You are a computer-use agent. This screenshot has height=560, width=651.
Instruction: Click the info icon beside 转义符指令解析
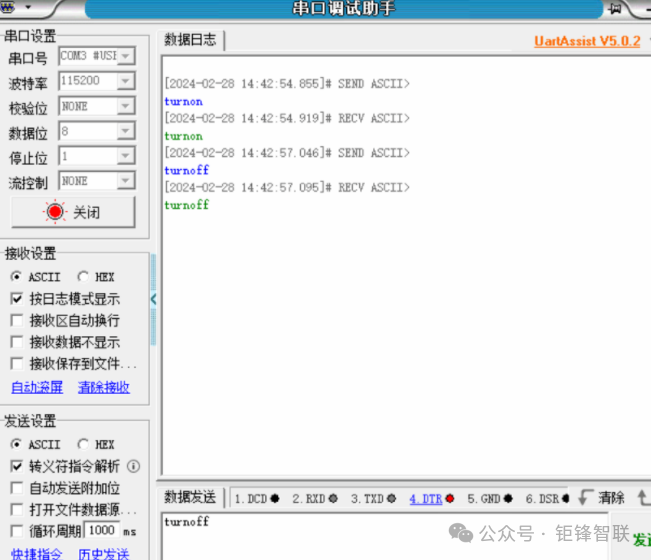pos(133,466)
